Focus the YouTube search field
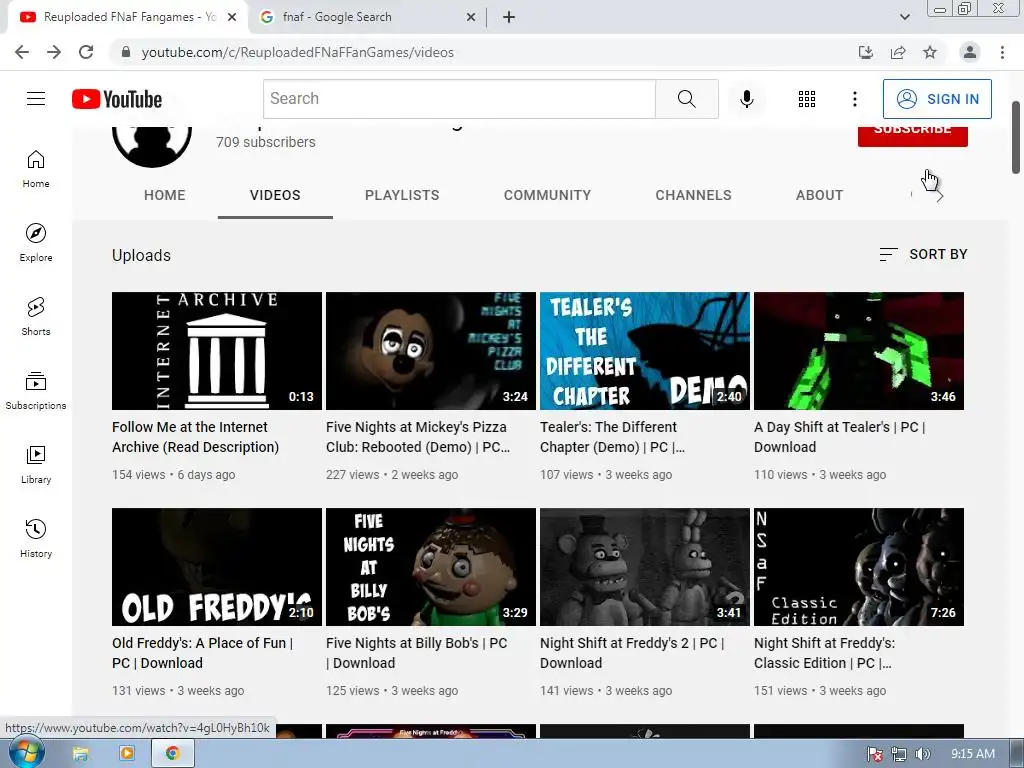This screenshot has width=1024, height=768. (460, 99)
